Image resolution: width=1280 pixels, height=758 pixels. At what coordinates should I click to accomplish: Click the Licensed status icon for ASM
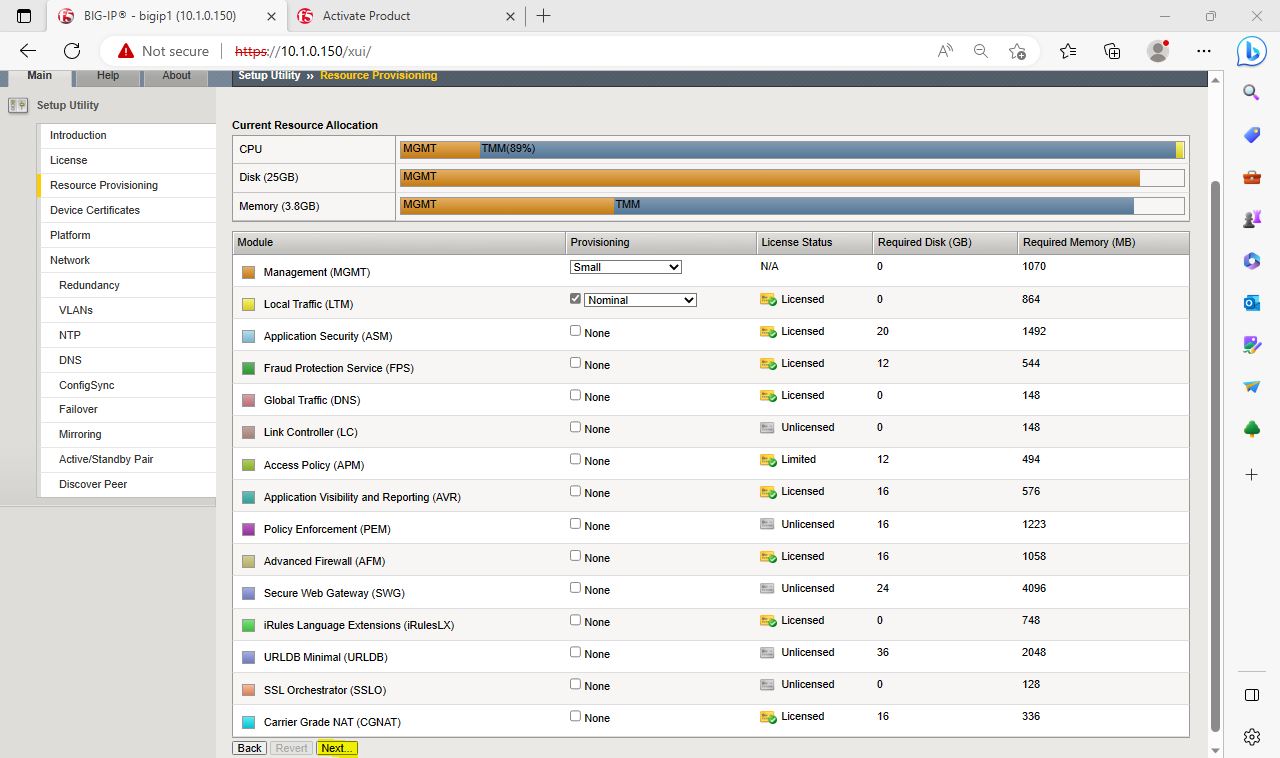[768, 332]
